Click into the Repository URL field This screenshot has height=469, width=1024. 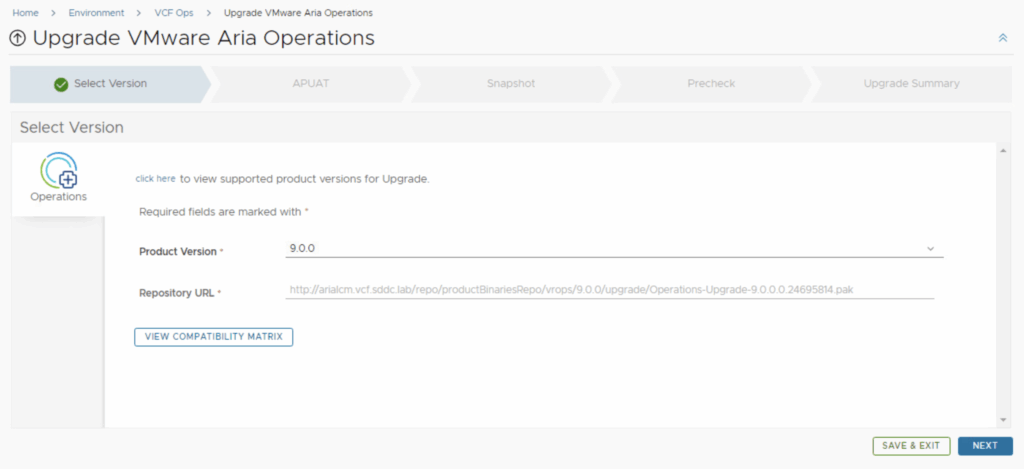coord(610,290)
